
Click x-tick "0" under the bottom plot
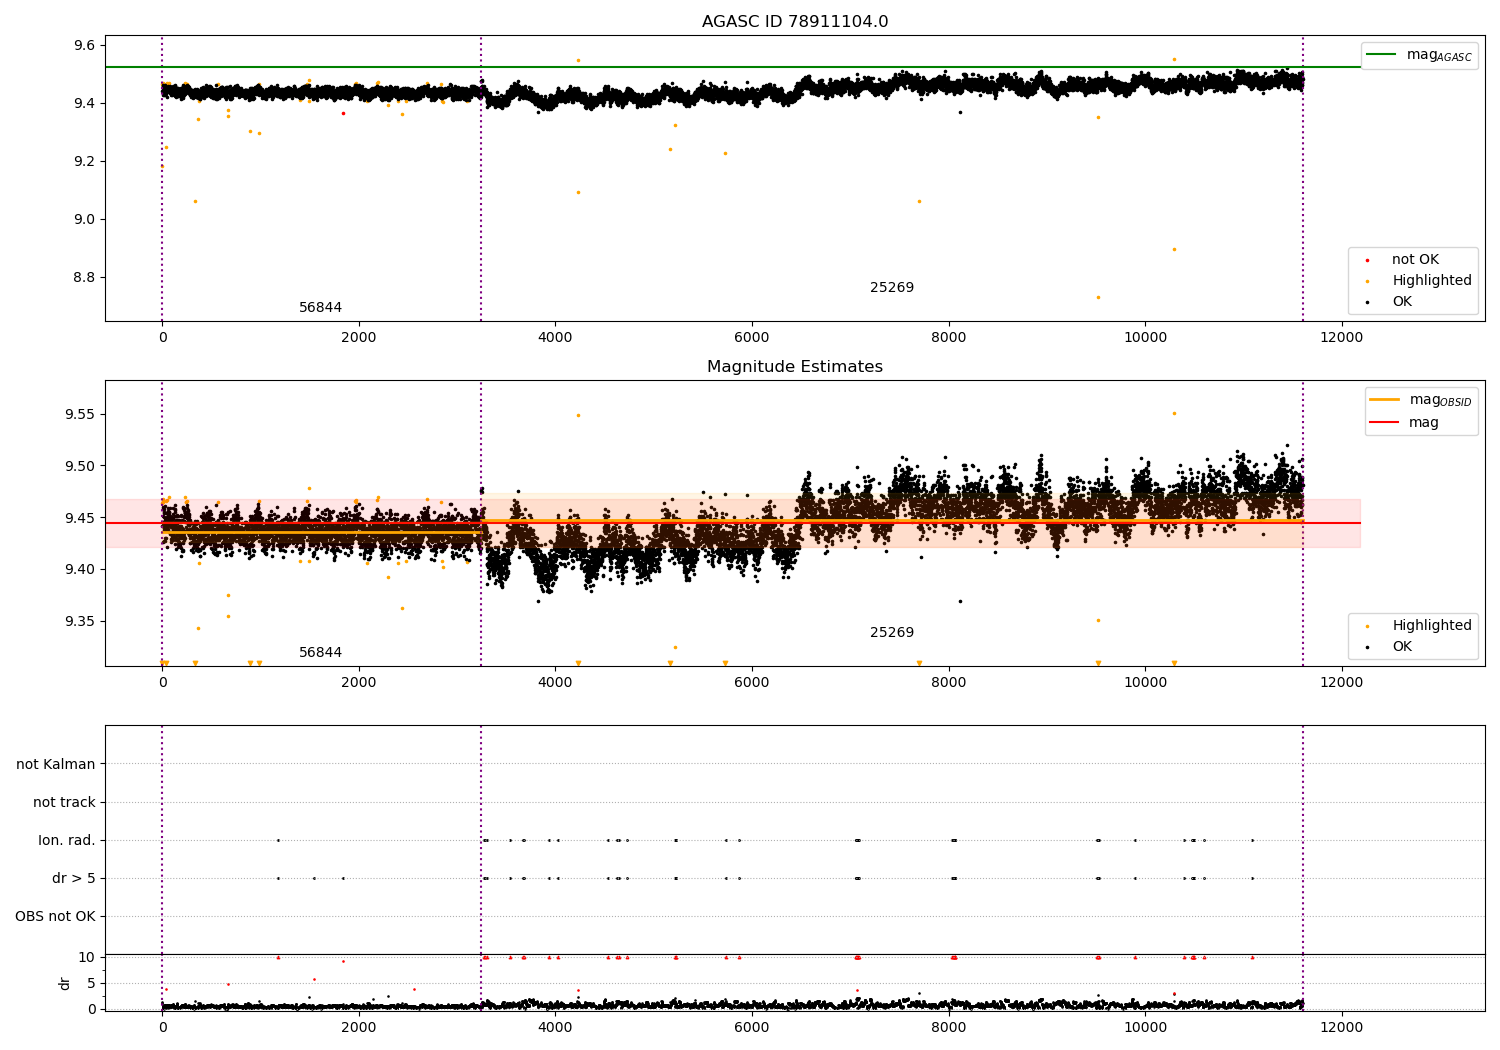click(162, 1027)
